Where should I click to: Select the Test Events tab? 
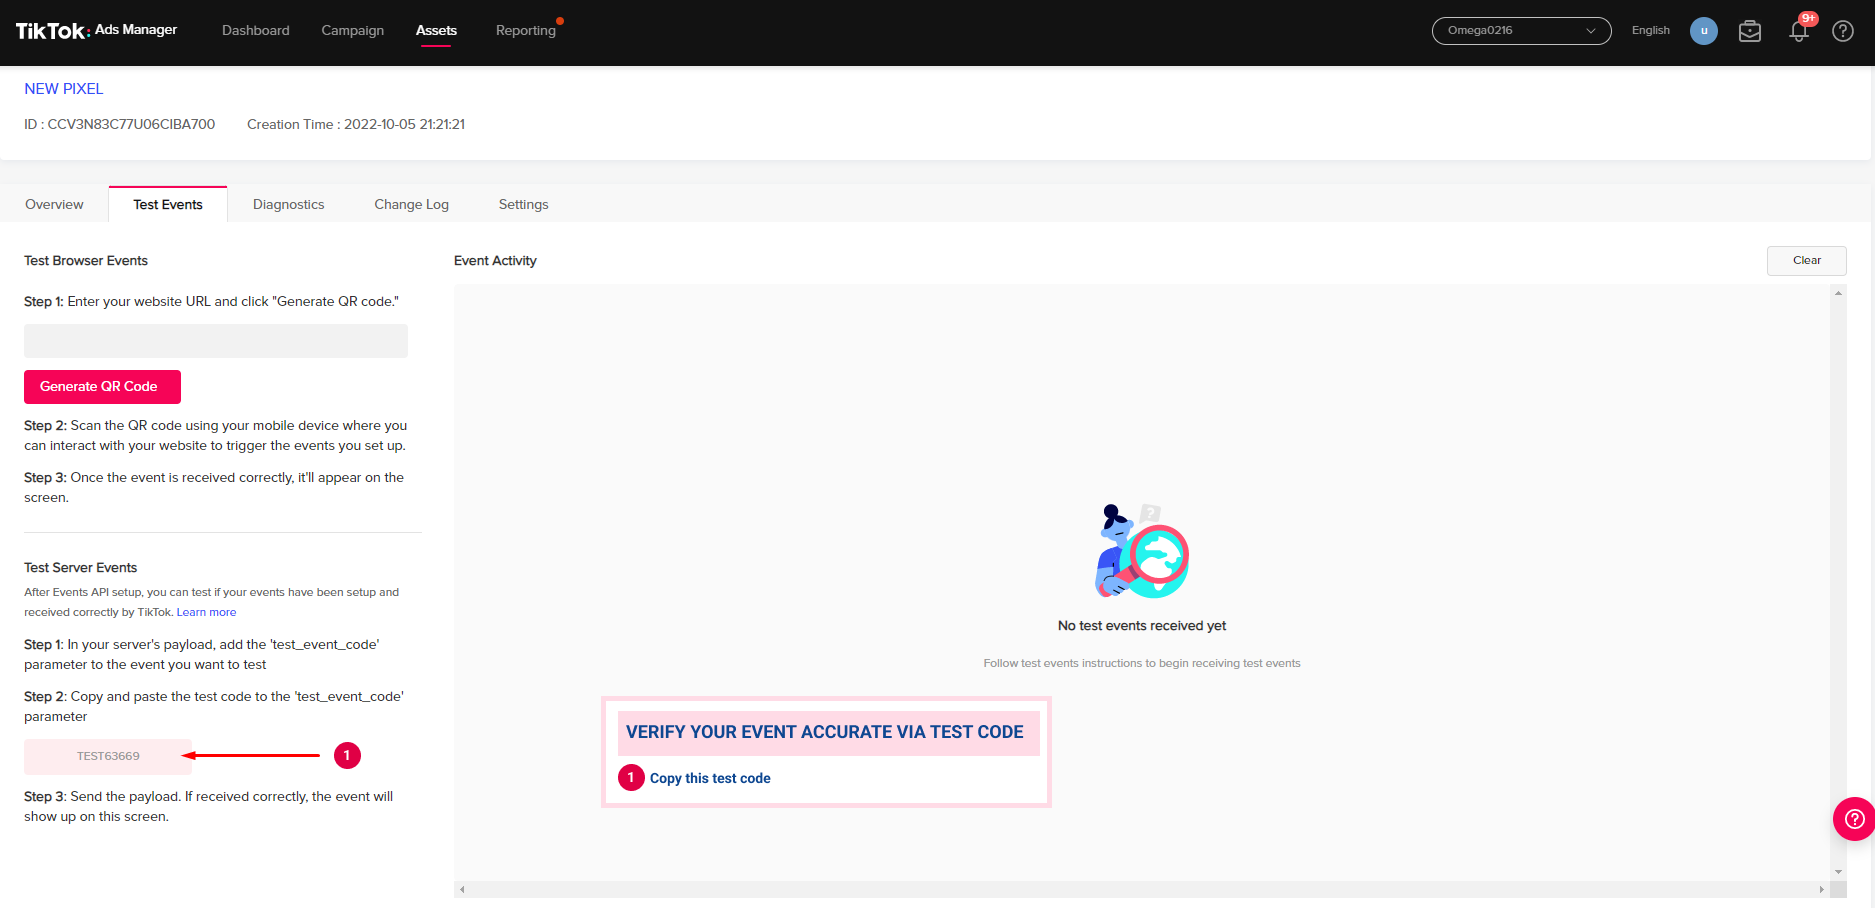(x=168, y=204)
